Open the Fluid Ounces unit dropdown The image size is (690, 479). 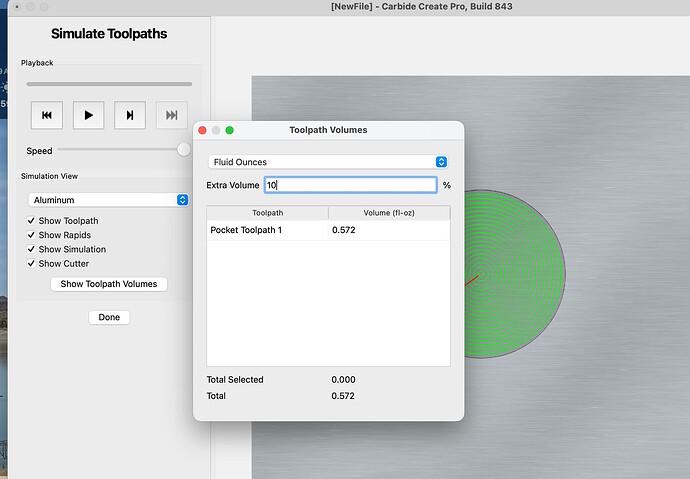(328, 162)
